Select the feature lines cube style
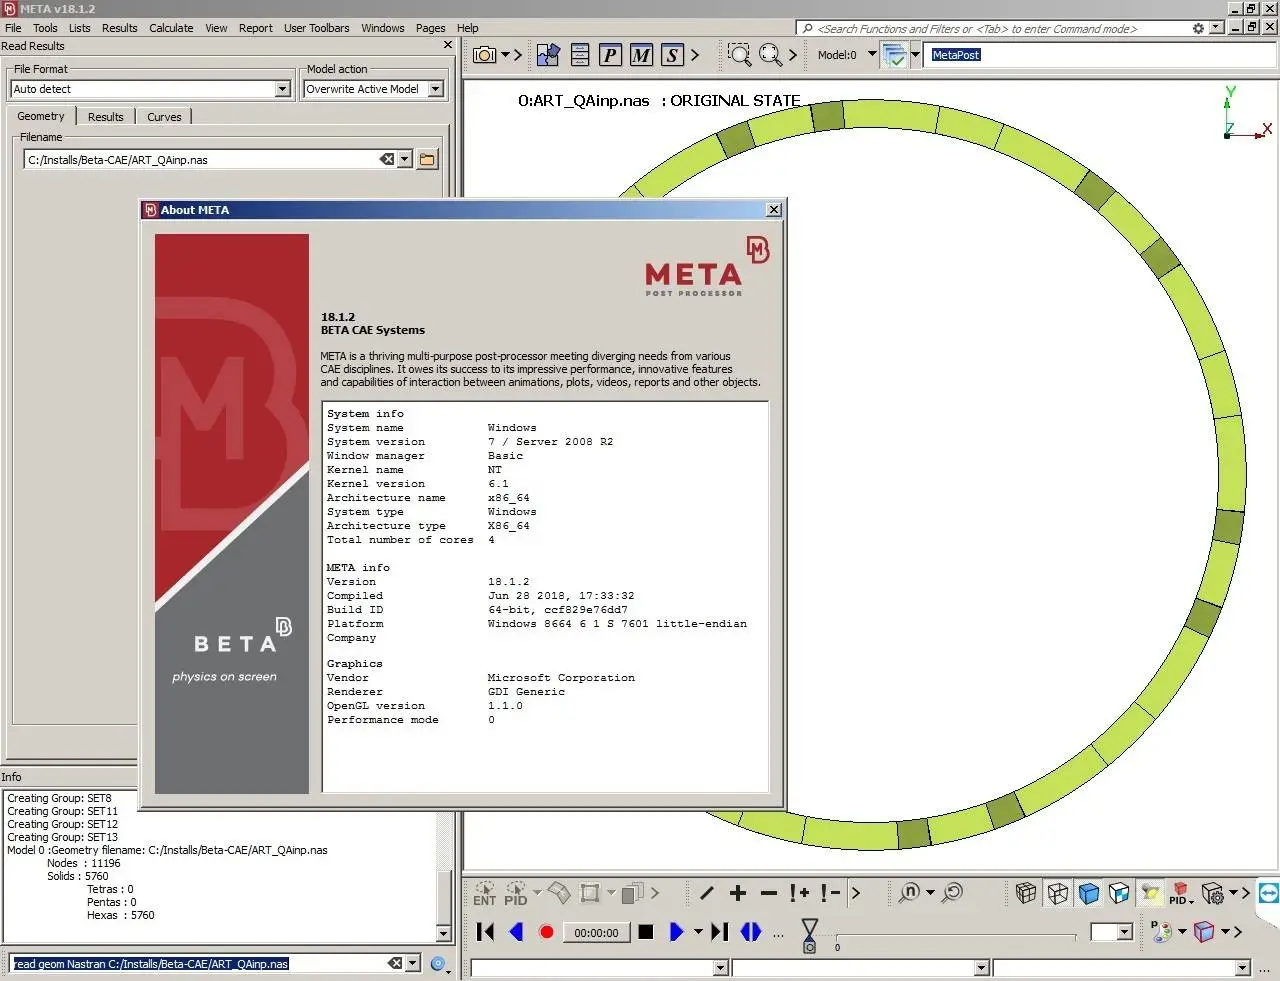This screenshot has width=1280, height=981. [1057, 893]
